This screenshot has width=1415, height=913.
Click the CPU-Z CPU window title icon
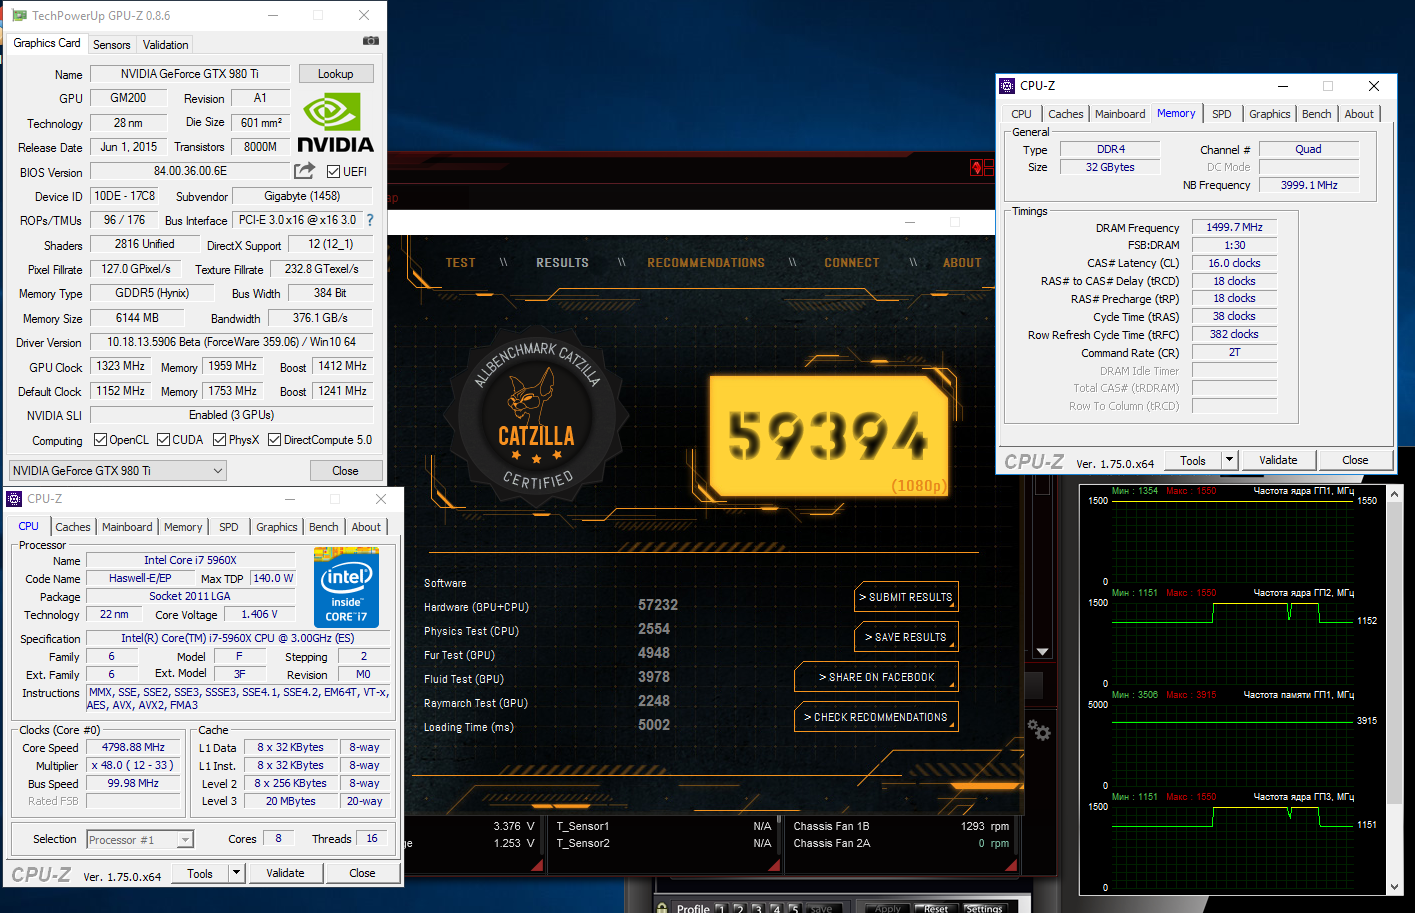14,499
